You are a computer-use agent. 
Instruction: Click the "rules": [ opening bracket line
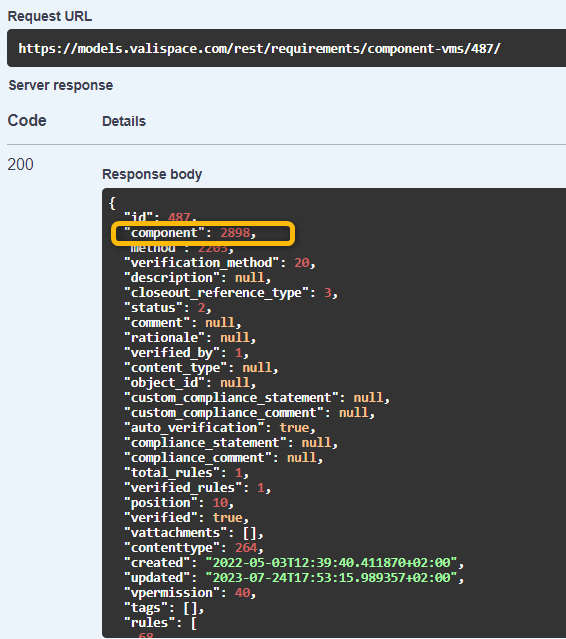[161, 623]
